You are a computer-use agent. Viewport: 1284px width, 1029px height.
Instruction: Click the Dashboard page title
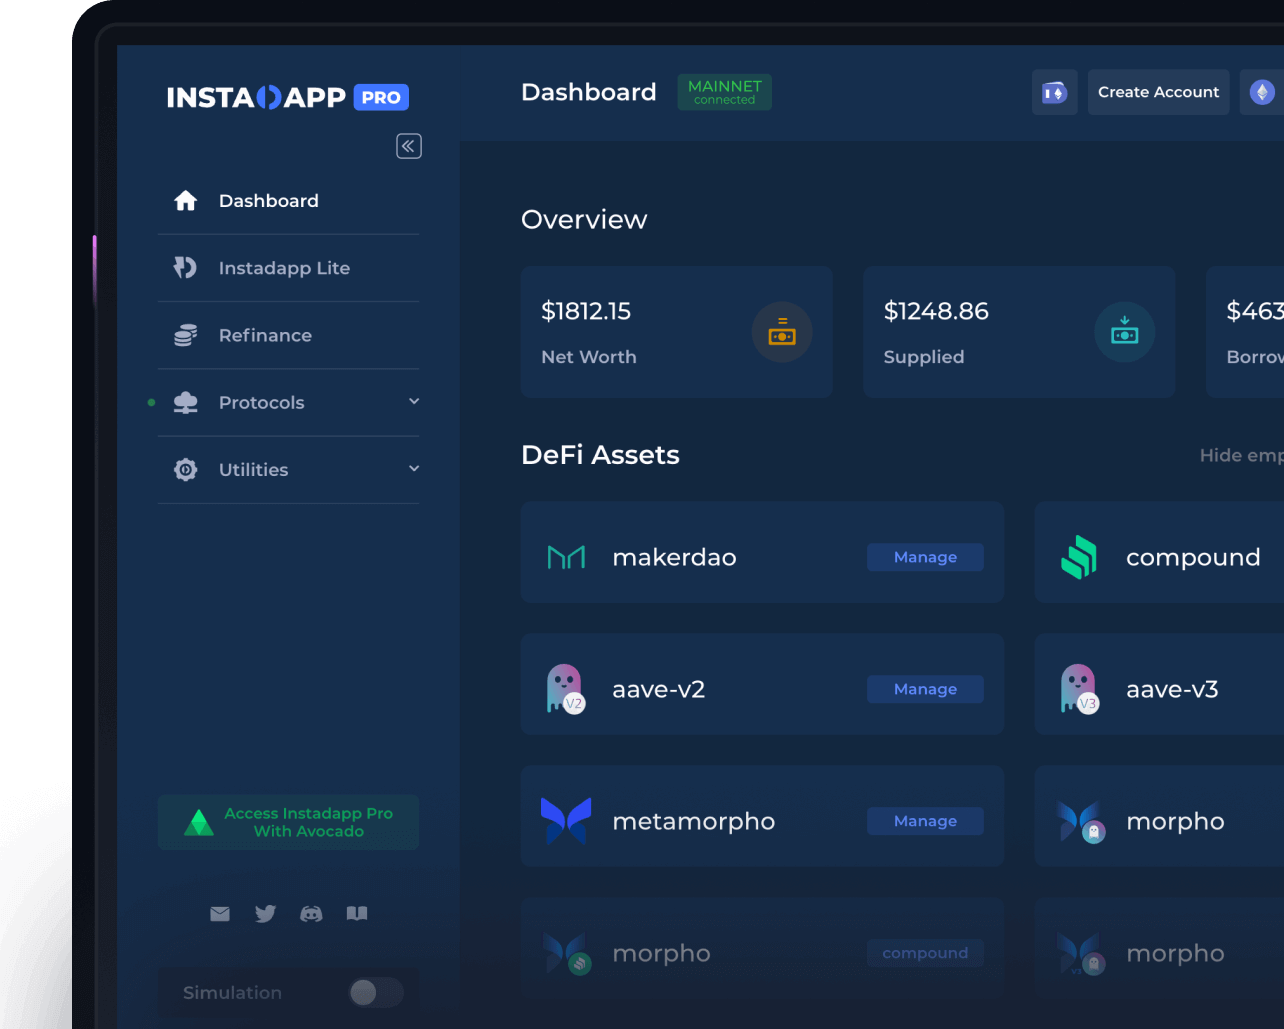click(589, 92)
